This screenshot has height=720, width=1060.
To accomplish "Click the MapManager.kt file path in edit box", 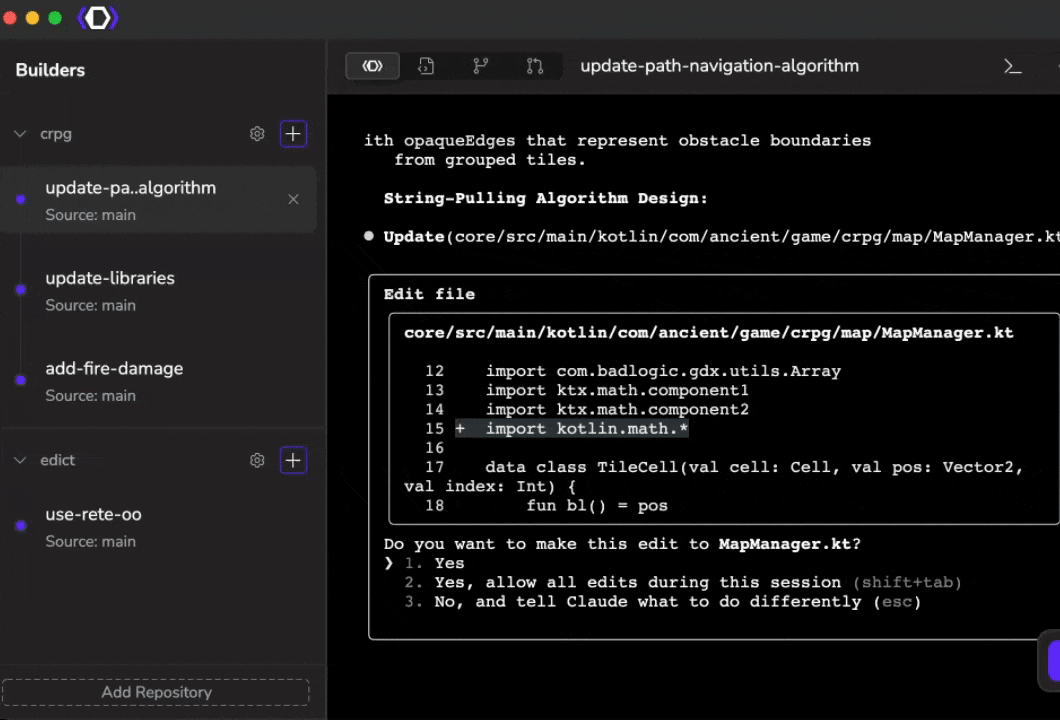I will coord(708,333).
